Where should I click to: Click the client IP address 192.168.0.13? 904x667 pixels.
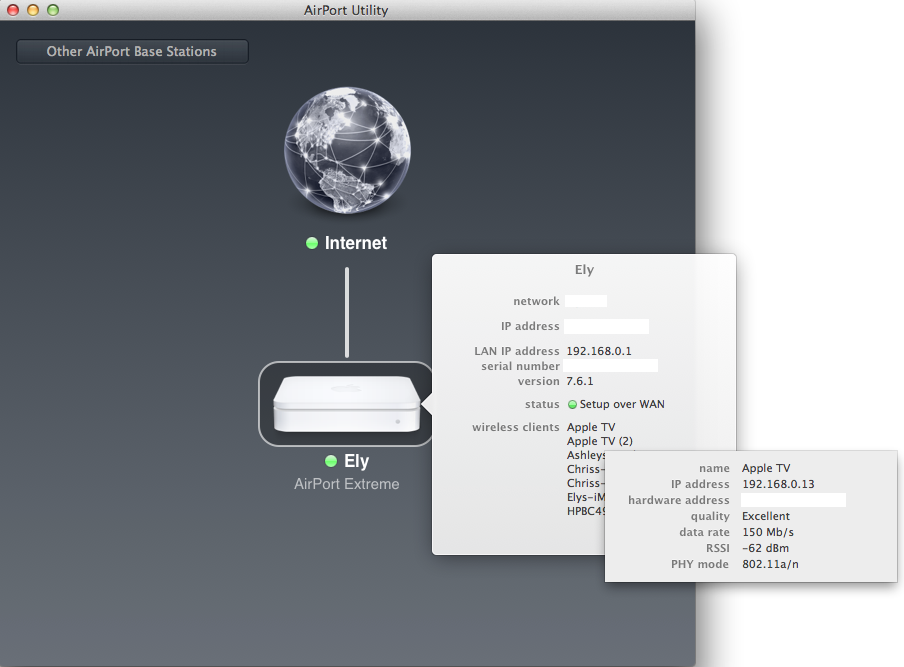[778, 484]
